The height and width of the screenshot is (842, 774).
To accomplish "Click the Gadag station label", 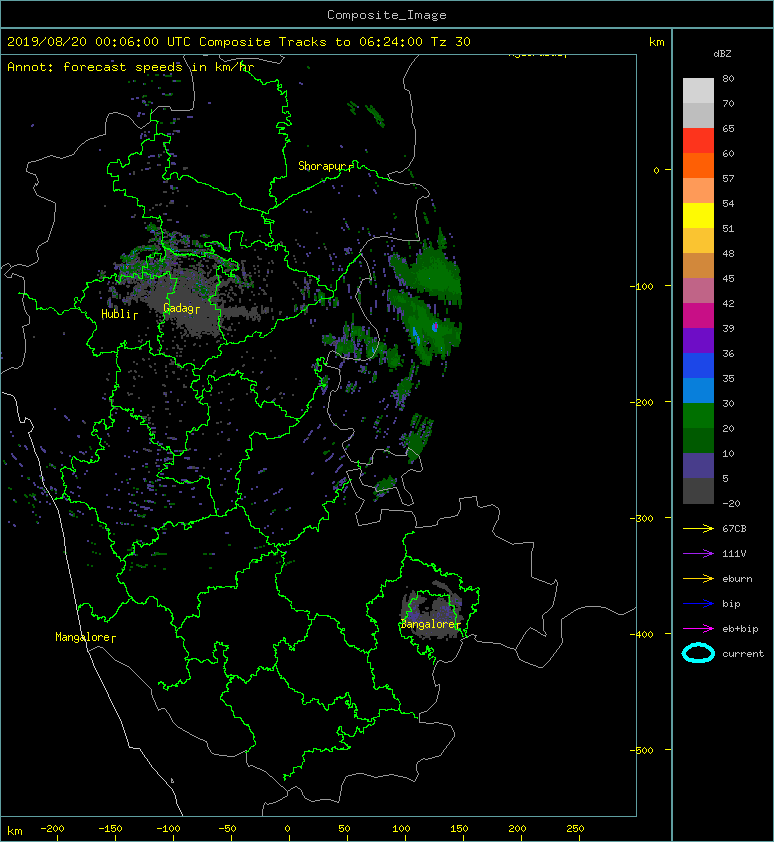I will [x=182, y=308].
